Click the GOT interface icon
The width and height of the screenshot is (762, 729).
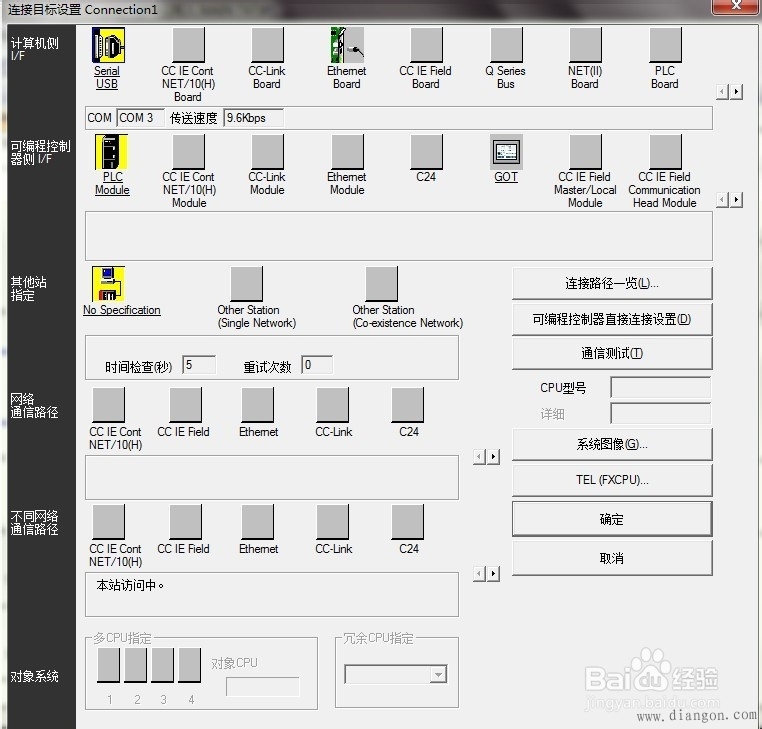point(506,152)
